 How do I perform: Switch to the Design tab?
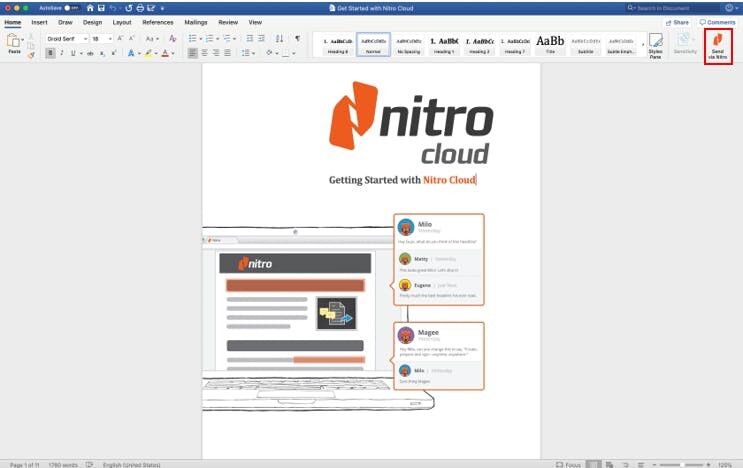pyautogui.click(x=92, y=22)
